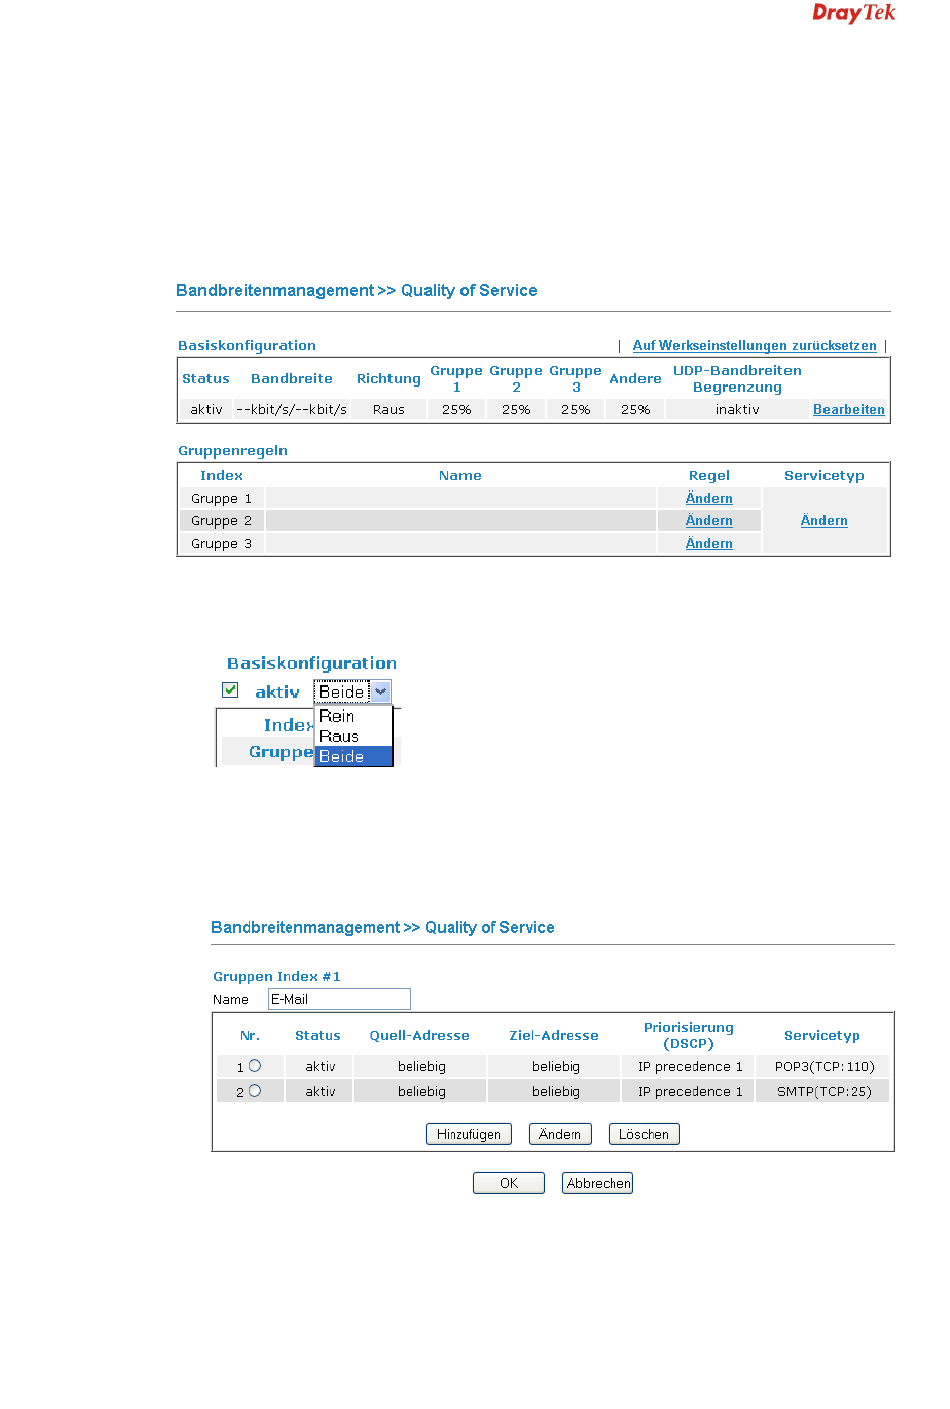Click the --kbit/s/--kbit/s bandwidth value
The height and width of the screenshot is (1409, 950).
291,410
